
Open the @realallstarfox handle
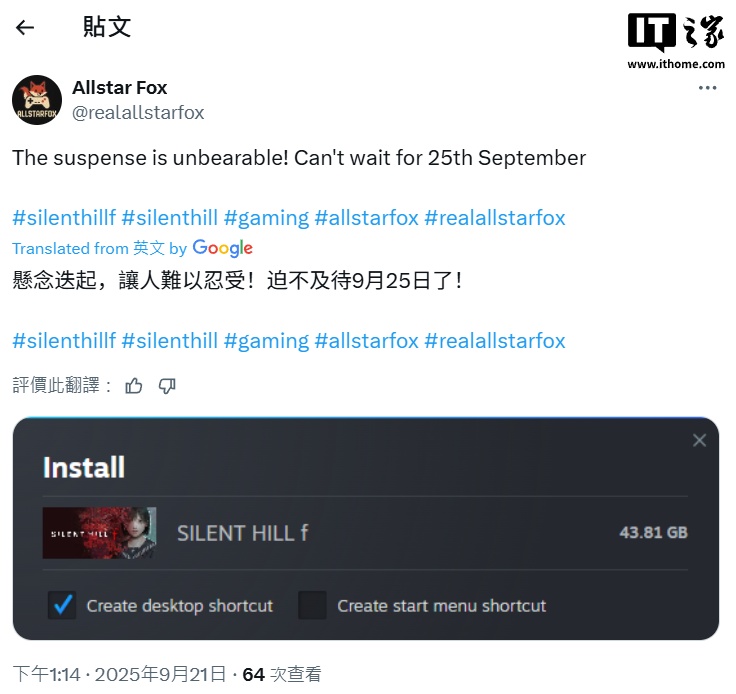click(138, 113)
